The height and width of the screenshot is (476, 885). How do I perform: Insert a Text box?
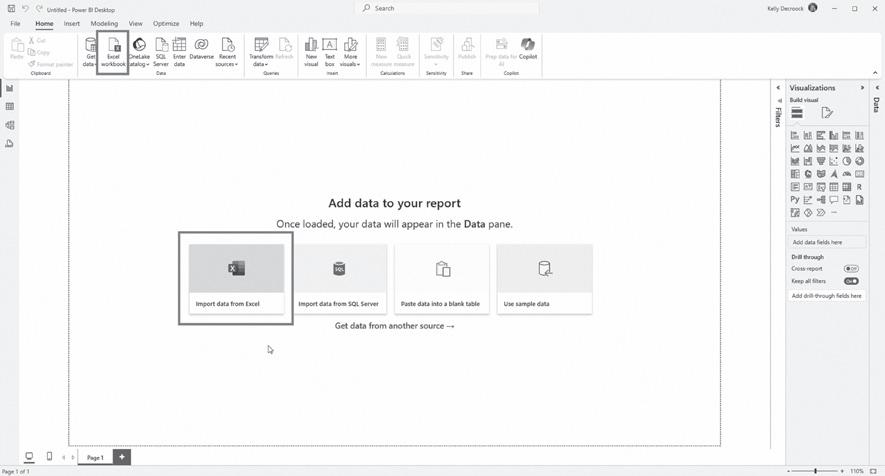[x=330, y=53]
